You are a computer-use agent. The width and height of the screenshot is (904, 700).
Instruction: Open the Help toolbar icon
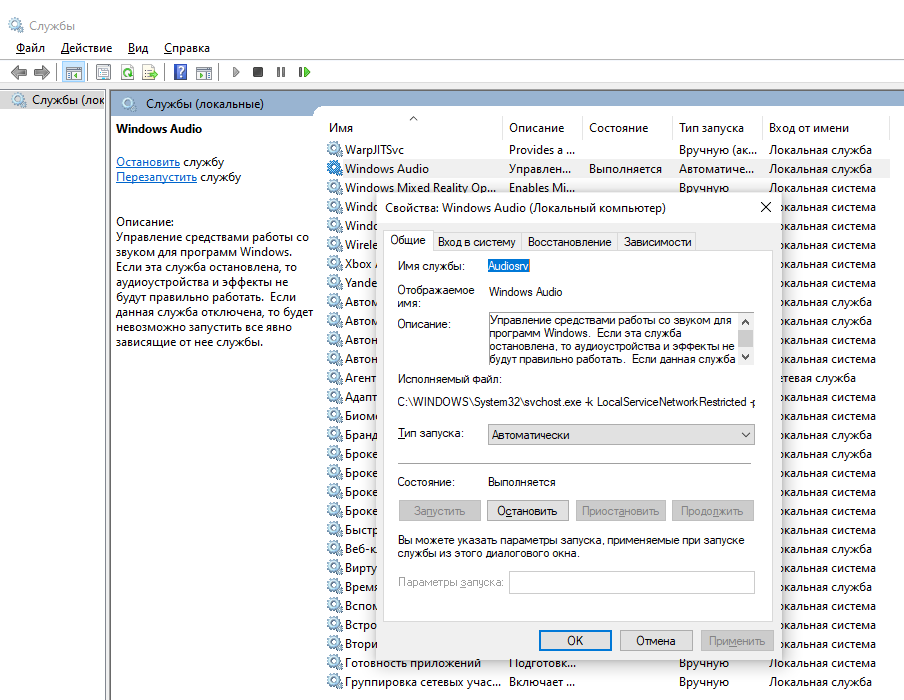(180, 72)
